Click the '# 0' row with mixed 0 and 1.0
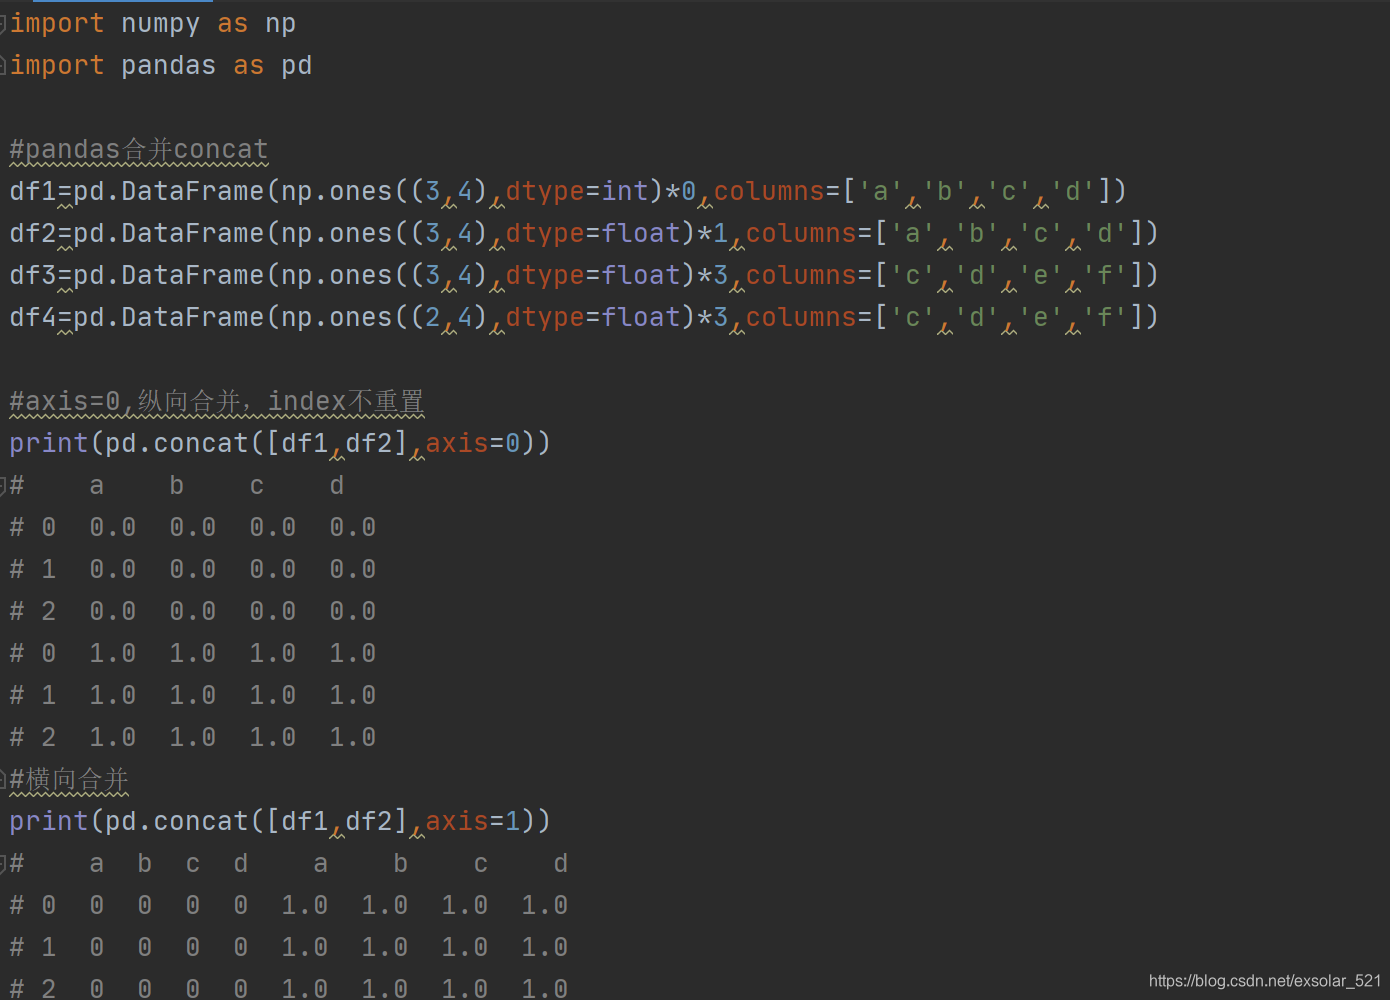This screenshot has width=1390, height=1000. 289,905
